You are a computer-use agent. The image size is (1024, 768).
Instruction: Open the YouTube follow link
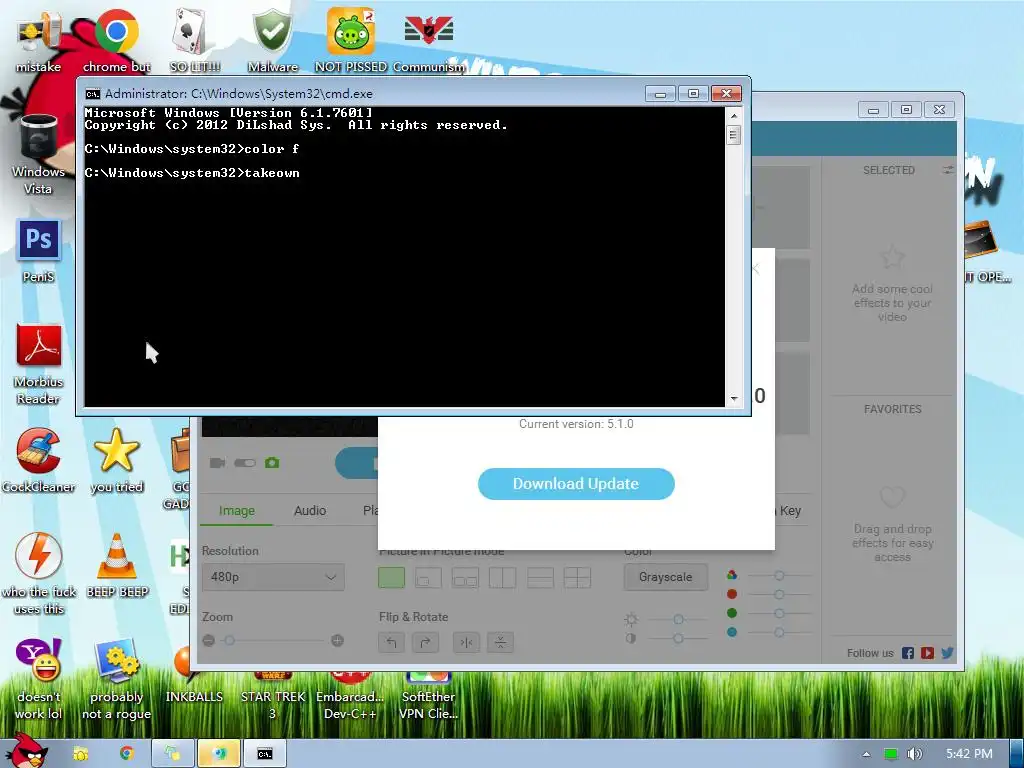[x=927, y=653]
